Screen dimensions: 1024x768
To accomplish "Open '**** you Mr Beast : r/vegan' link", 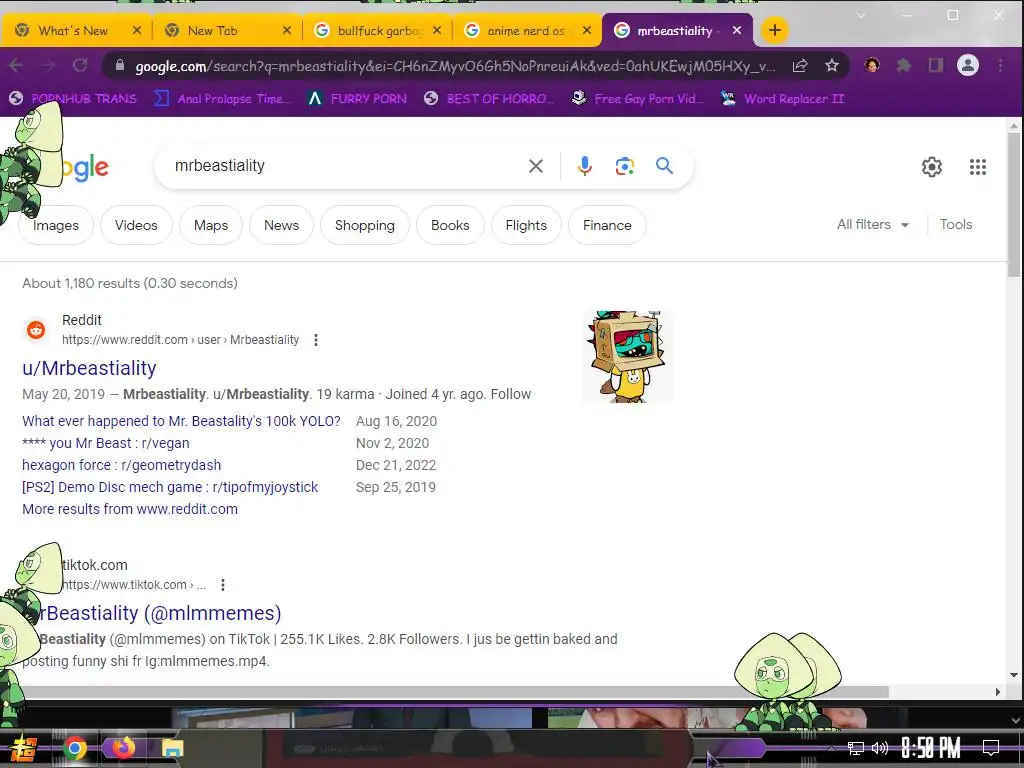I will tap(106, 443).
